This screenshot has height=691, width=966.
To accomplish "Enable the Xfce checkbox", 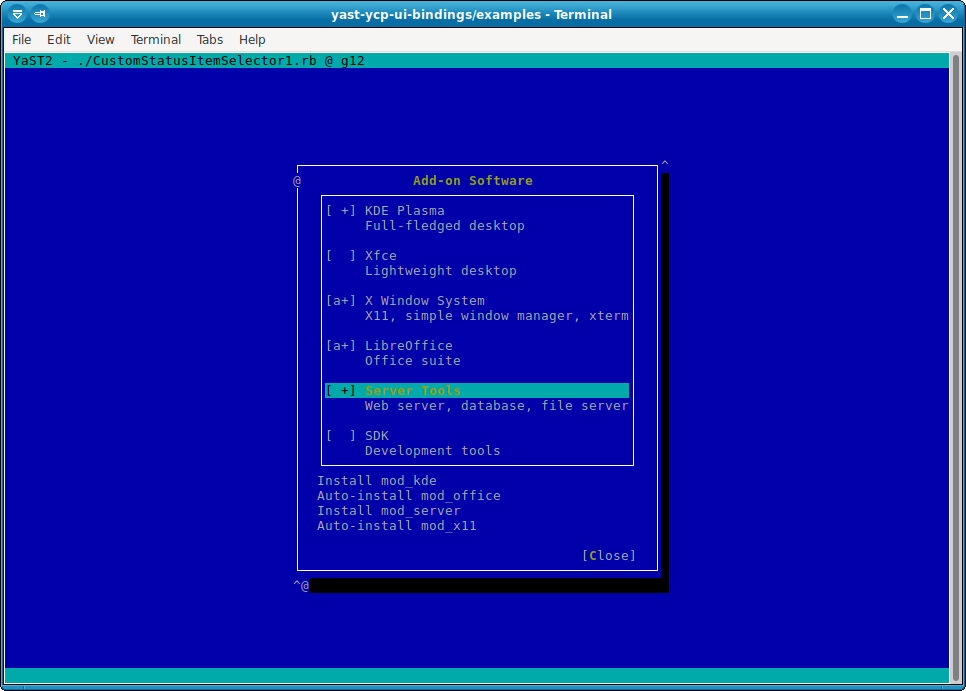I will tap(341, 256).
